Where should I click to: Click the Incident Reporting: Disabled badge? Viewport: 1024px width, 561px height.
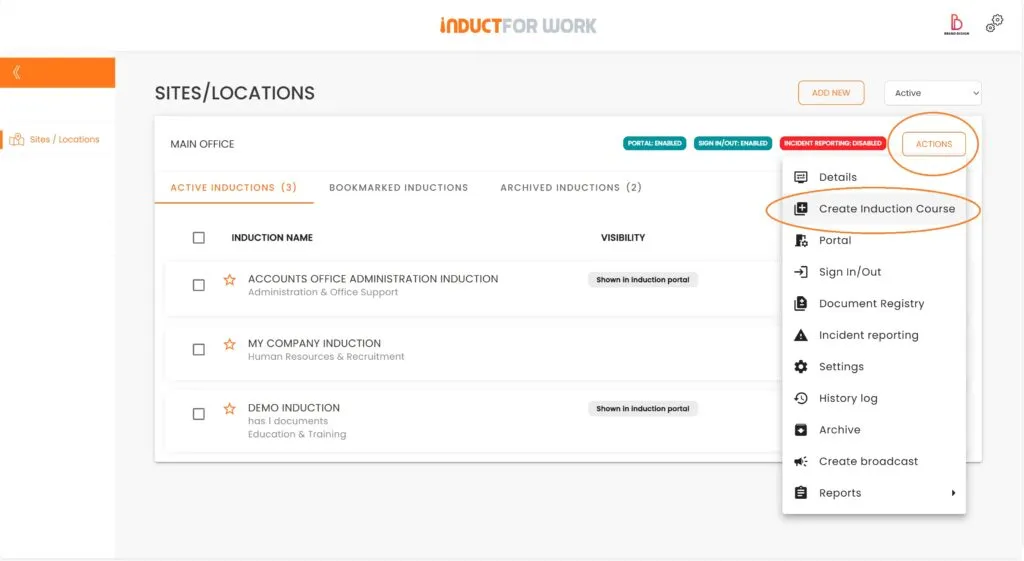833,143
